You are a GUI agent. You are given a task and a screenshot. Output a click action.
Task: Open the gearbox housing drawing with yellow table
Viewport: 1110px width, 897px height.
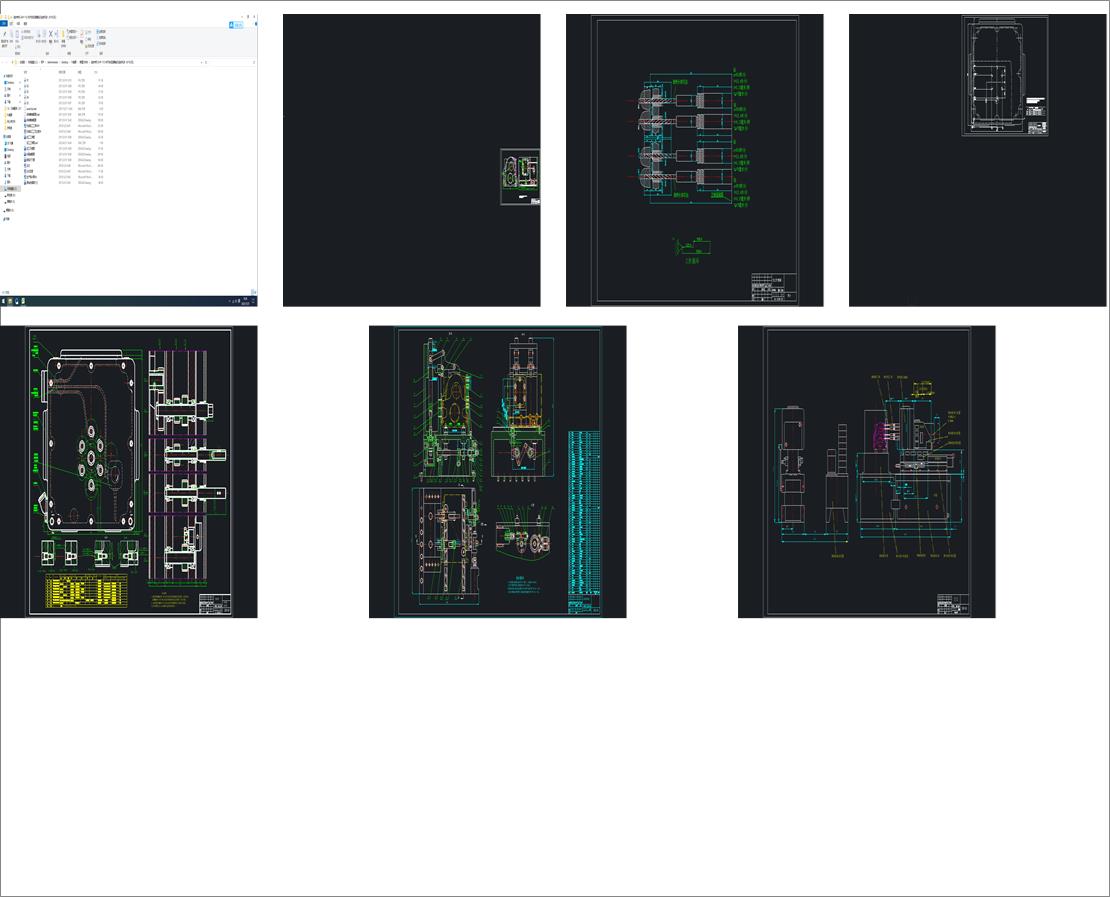128,472
